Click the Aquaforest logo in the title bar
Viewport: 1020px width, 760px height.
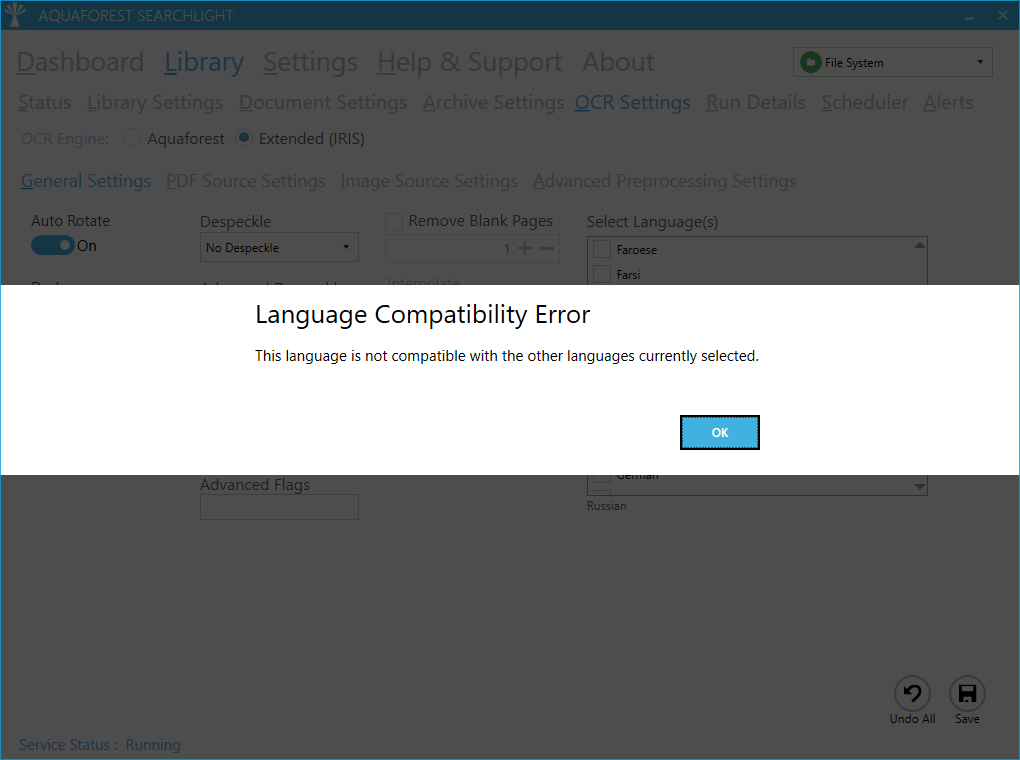[x=16, y=14]
